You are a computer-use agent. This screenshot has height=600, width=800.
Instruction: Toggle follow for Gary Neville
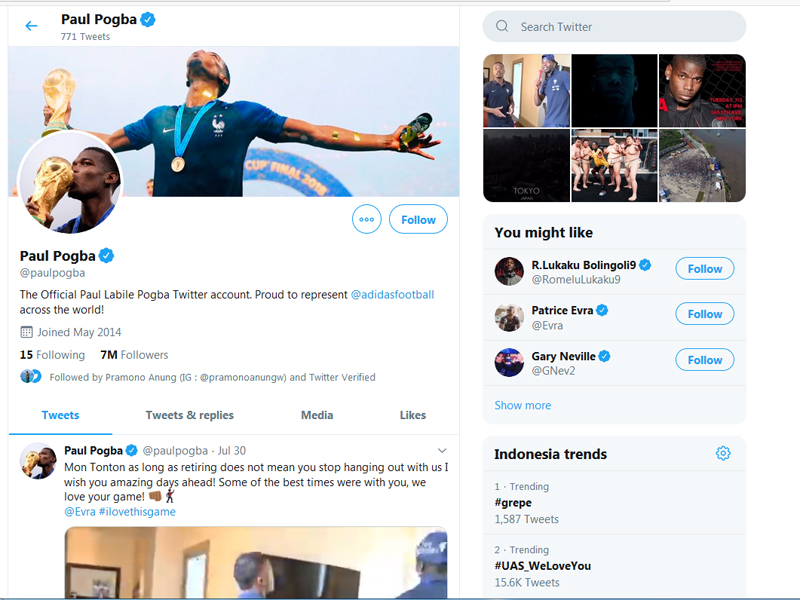tap(704, 360)
